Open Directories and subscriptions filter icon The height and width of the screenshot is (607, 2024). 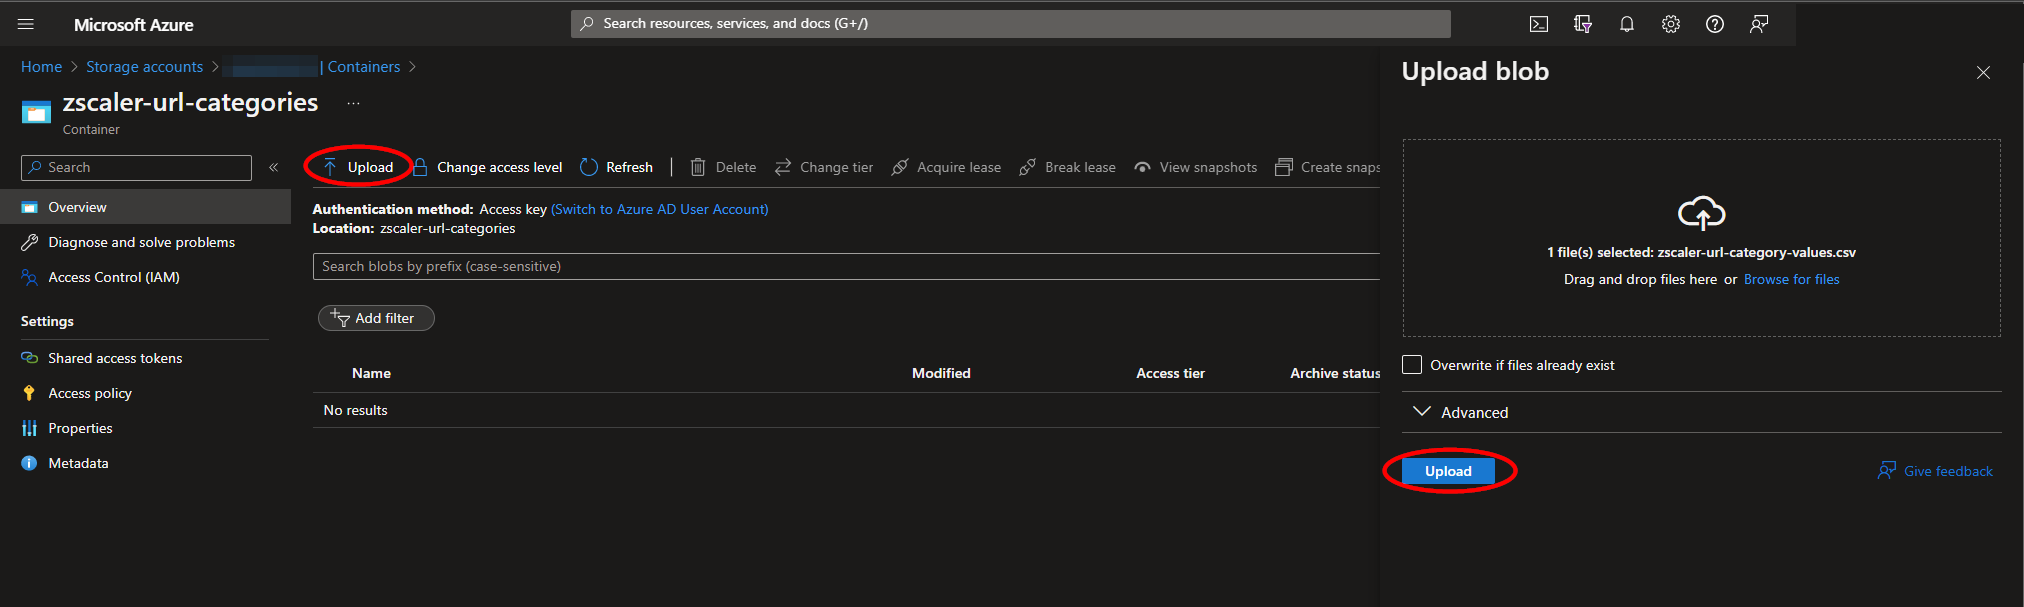(1583, 24)
